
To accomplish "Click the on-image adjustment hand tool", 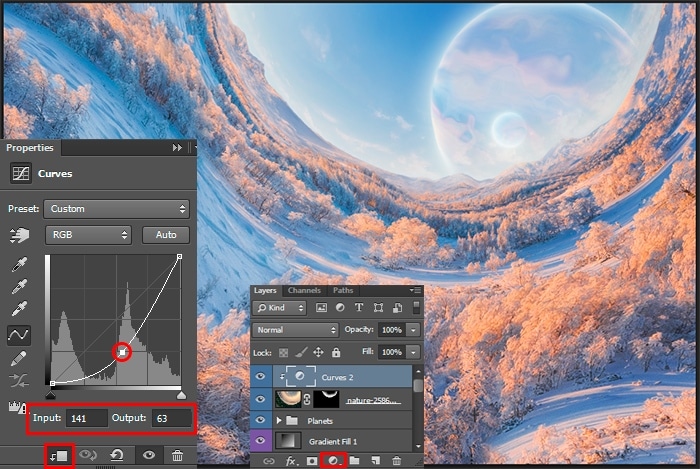I will pos(19,235).
